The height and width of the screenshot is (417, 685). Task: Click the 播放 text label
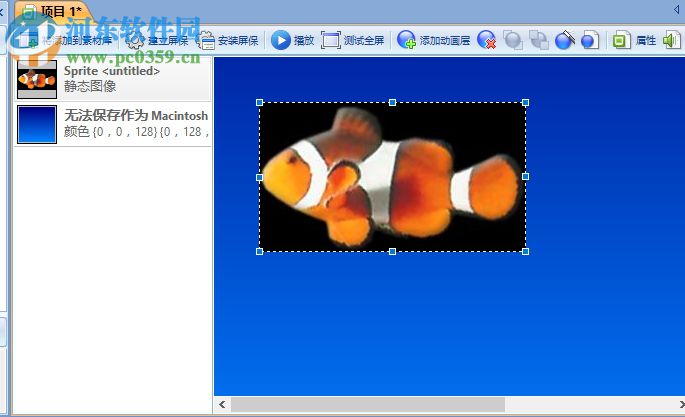tap(304, 41)
